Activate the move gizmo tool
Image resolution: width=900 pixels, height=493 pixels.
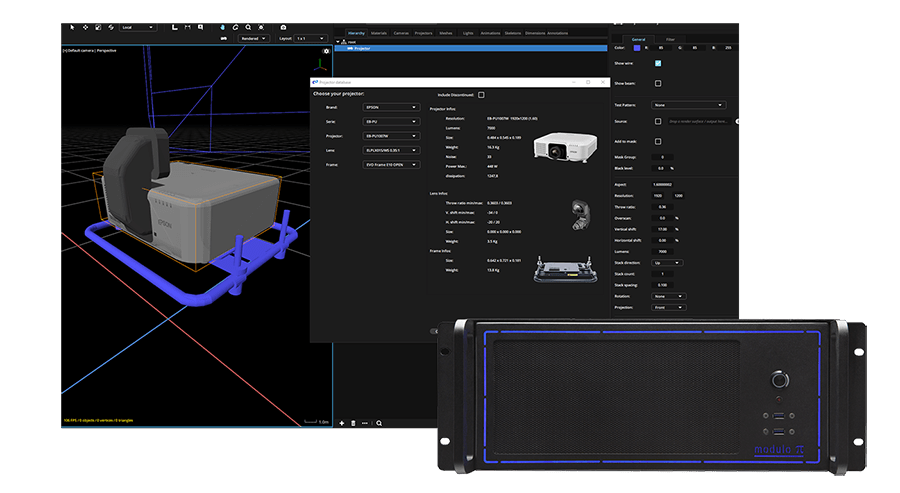86,27
